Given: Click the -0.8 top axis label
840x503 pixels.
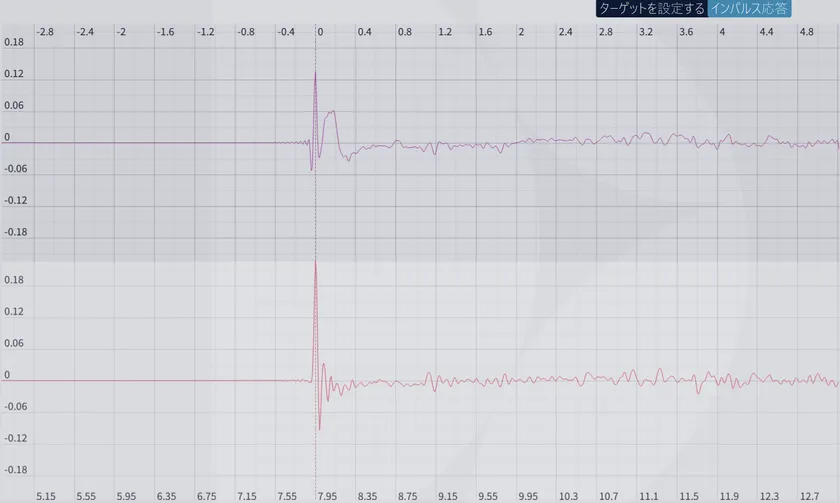Looking at the screenshot, I should click(246, 32).
